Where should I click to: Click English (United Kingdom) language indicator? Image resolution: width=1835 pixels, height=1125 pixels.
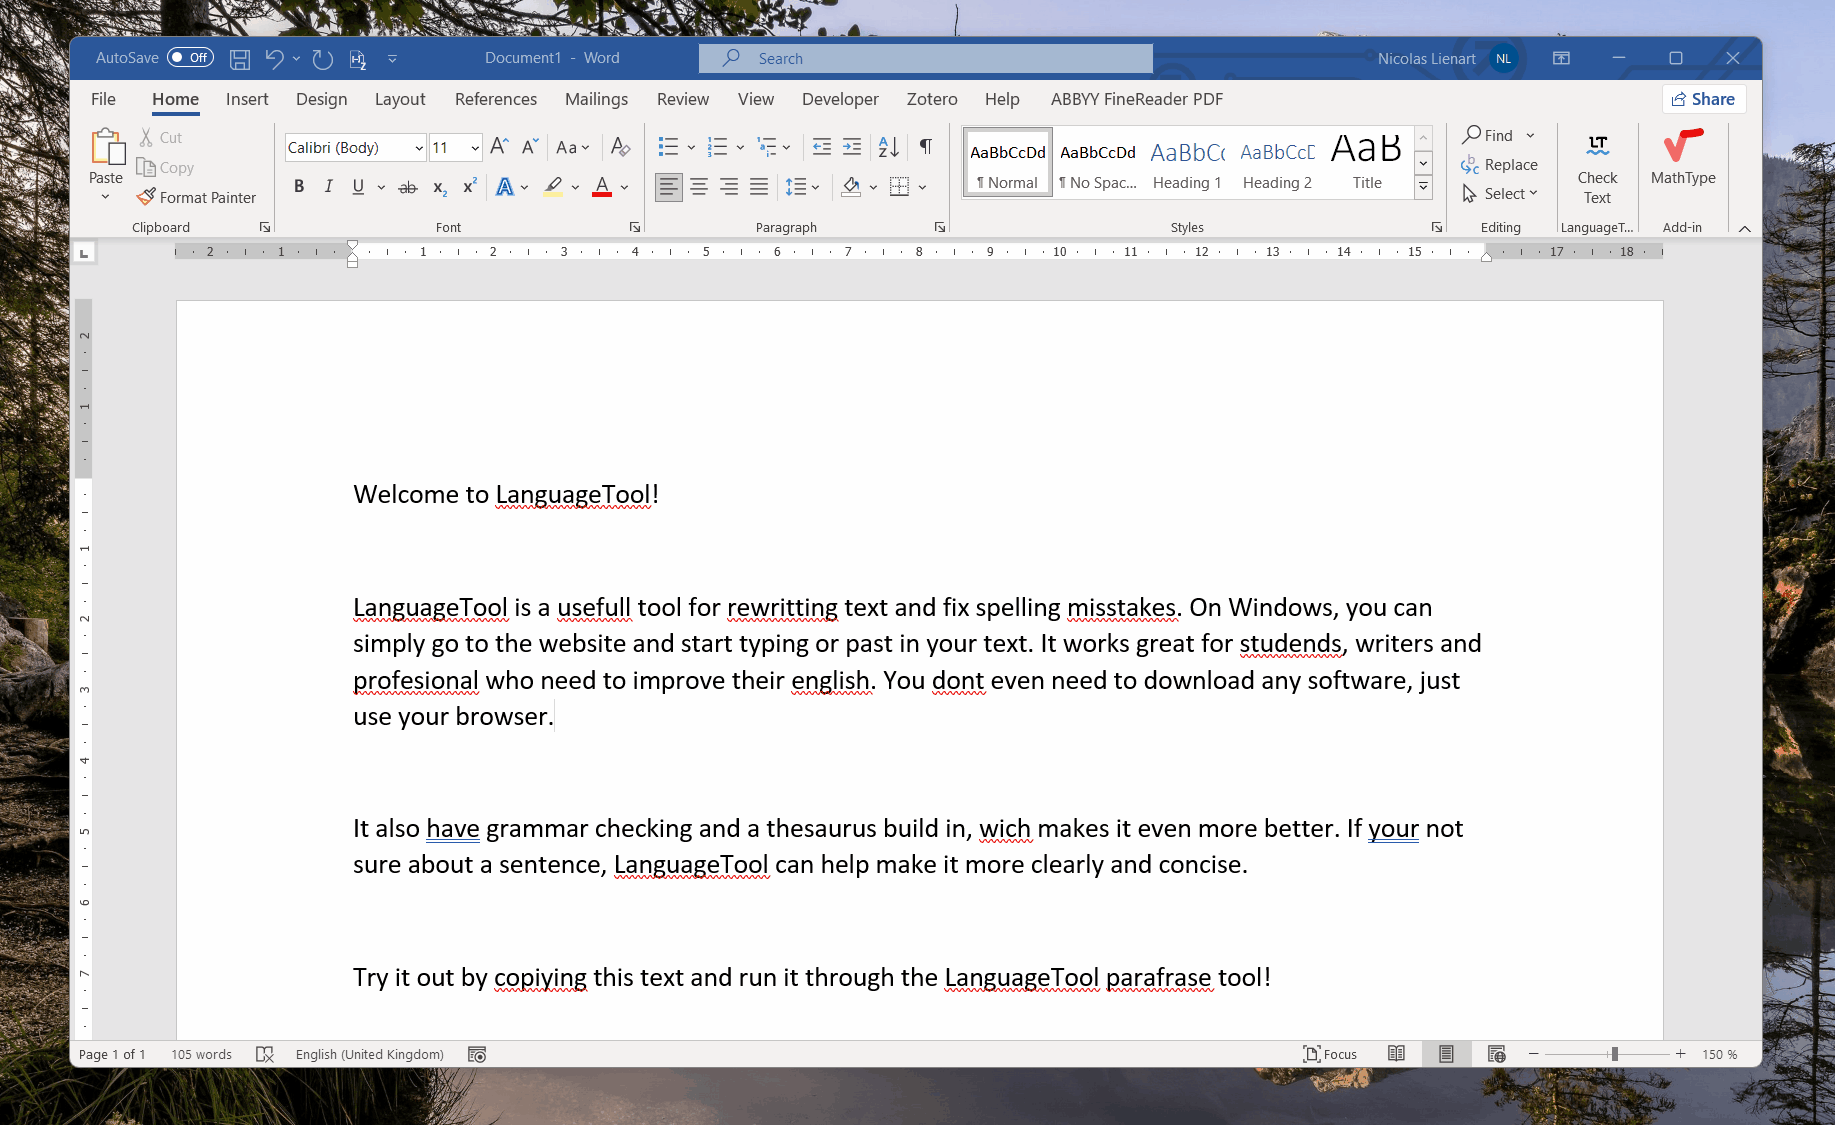[x=369, y=1054]
